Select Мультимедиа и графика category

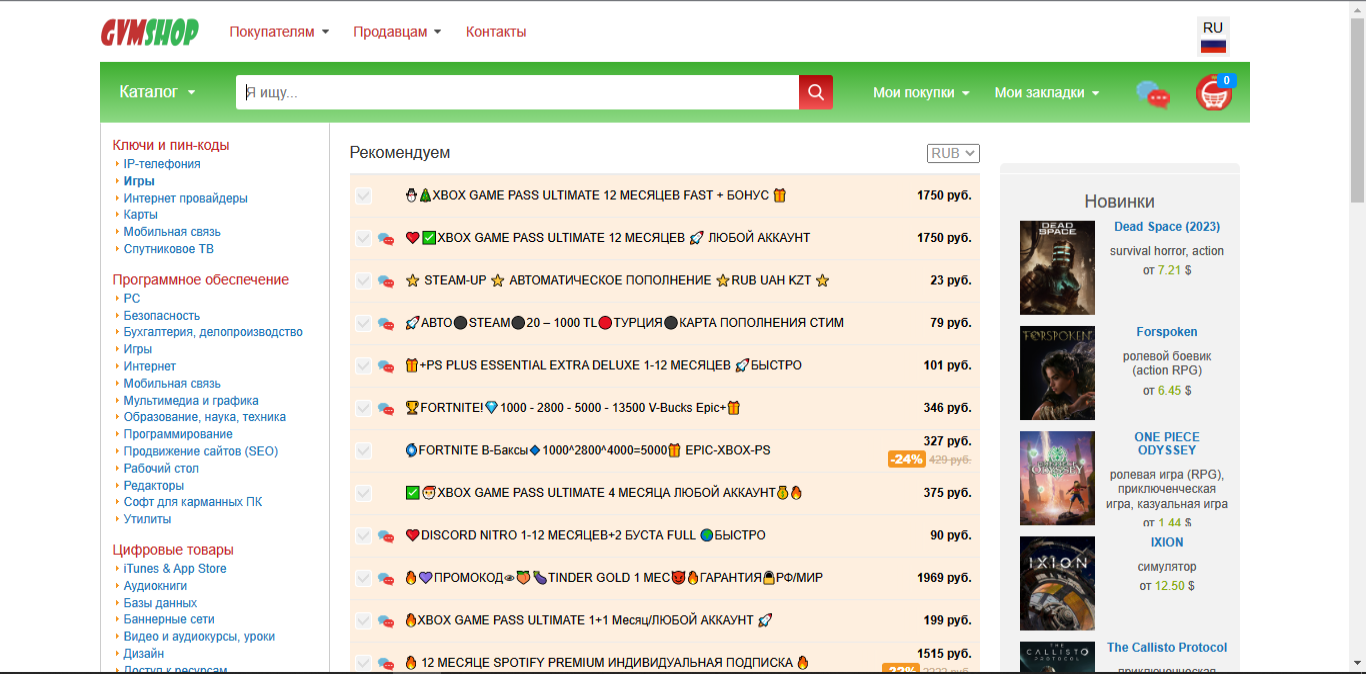coord(191,401)
